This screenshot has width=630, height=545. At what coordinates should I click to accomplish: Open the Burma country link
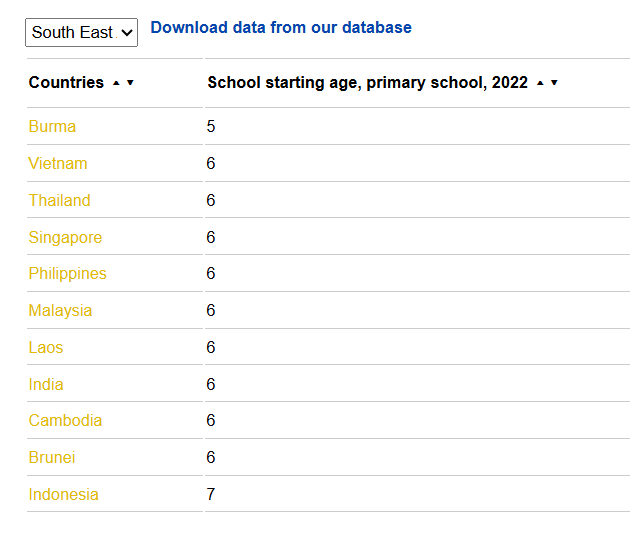tap(52, 127)
